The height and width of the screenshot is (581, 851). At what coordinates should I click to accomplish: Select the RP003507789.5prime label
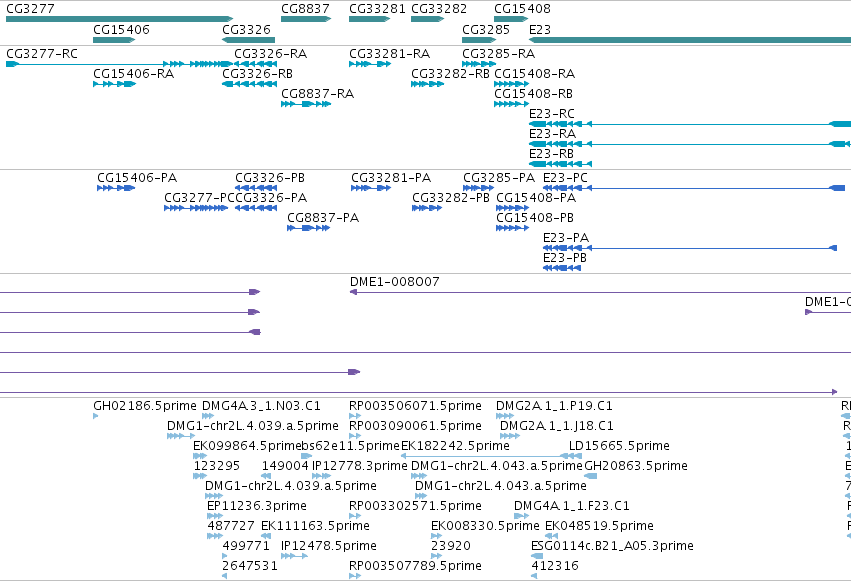coord(415,566)
